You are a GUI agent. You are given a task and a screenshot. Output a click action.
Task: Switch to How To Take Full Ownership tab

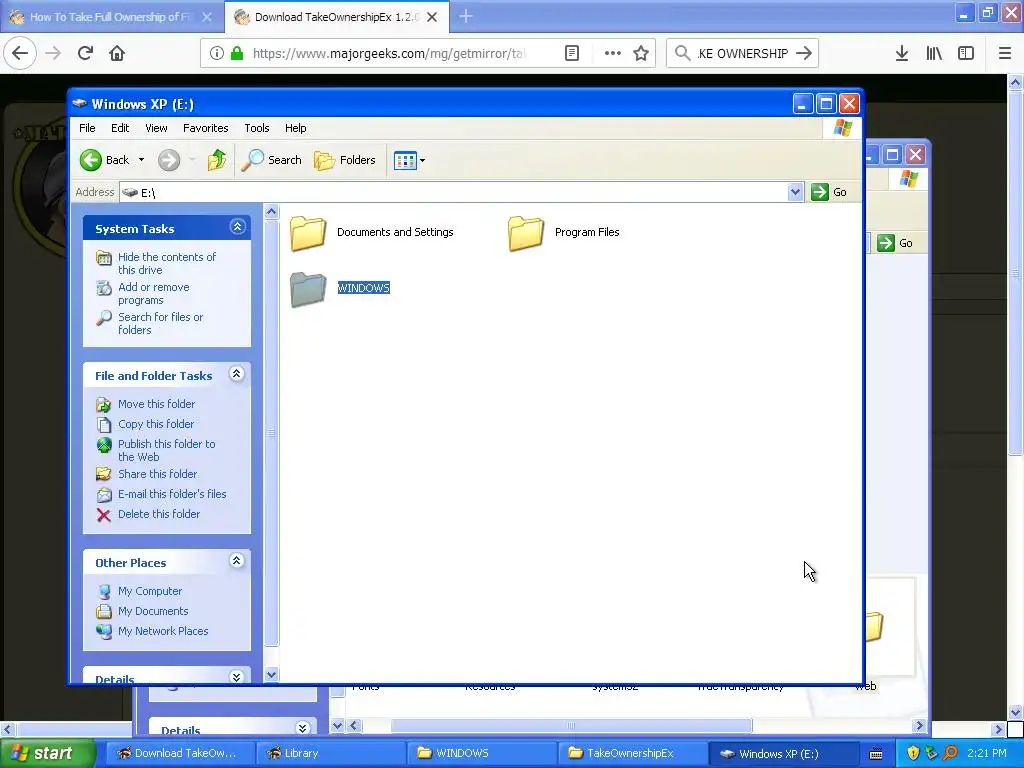112,17
